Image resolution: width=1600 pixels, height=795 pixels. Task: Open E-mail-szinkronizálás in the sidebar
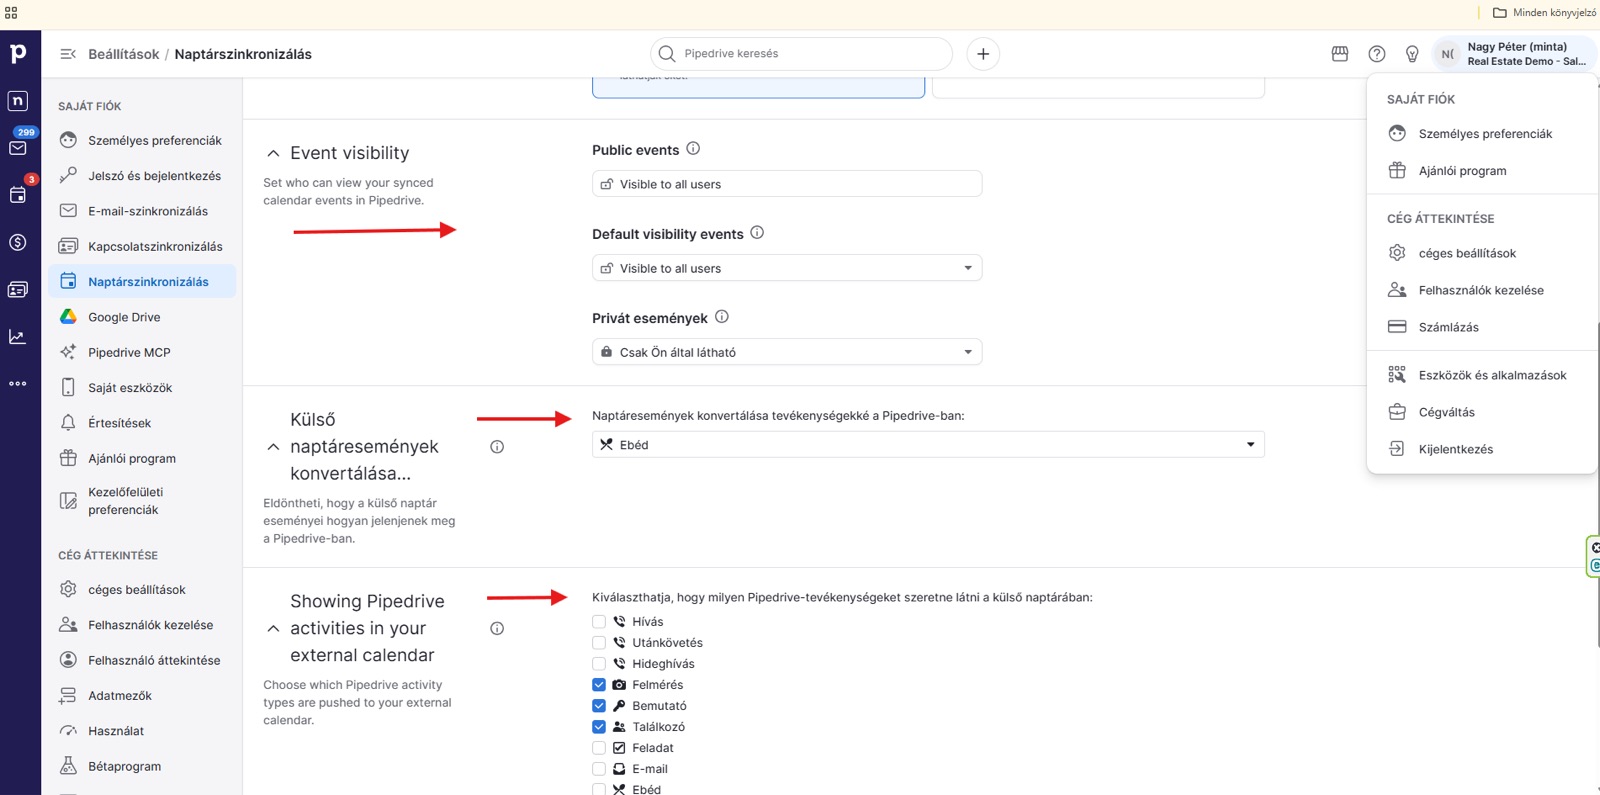click(142, 211)
